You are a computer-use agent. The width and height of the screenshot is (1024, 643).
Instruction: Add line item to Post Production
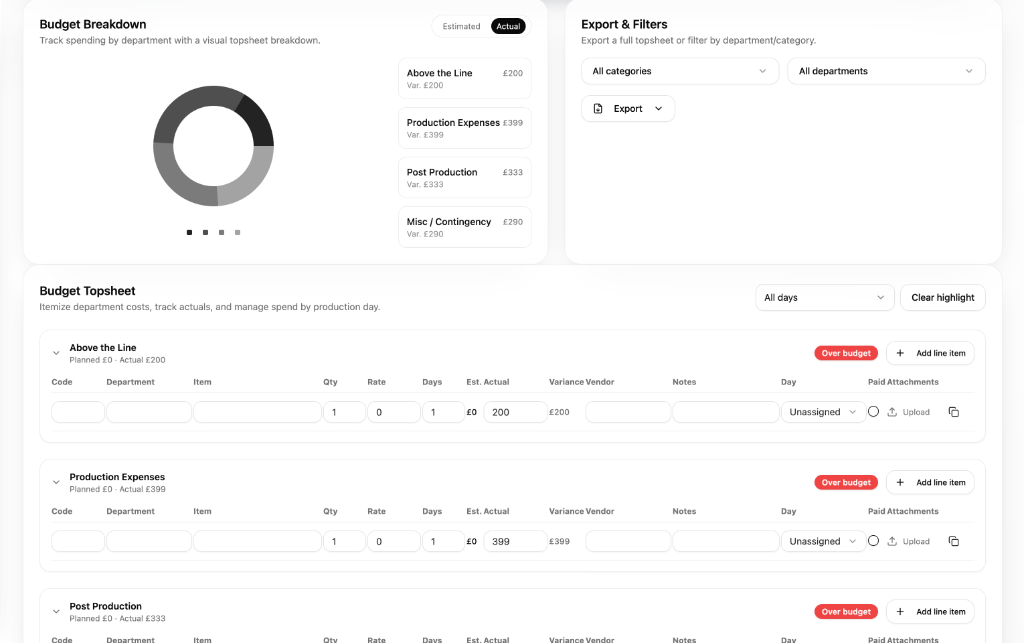point(930,612)
